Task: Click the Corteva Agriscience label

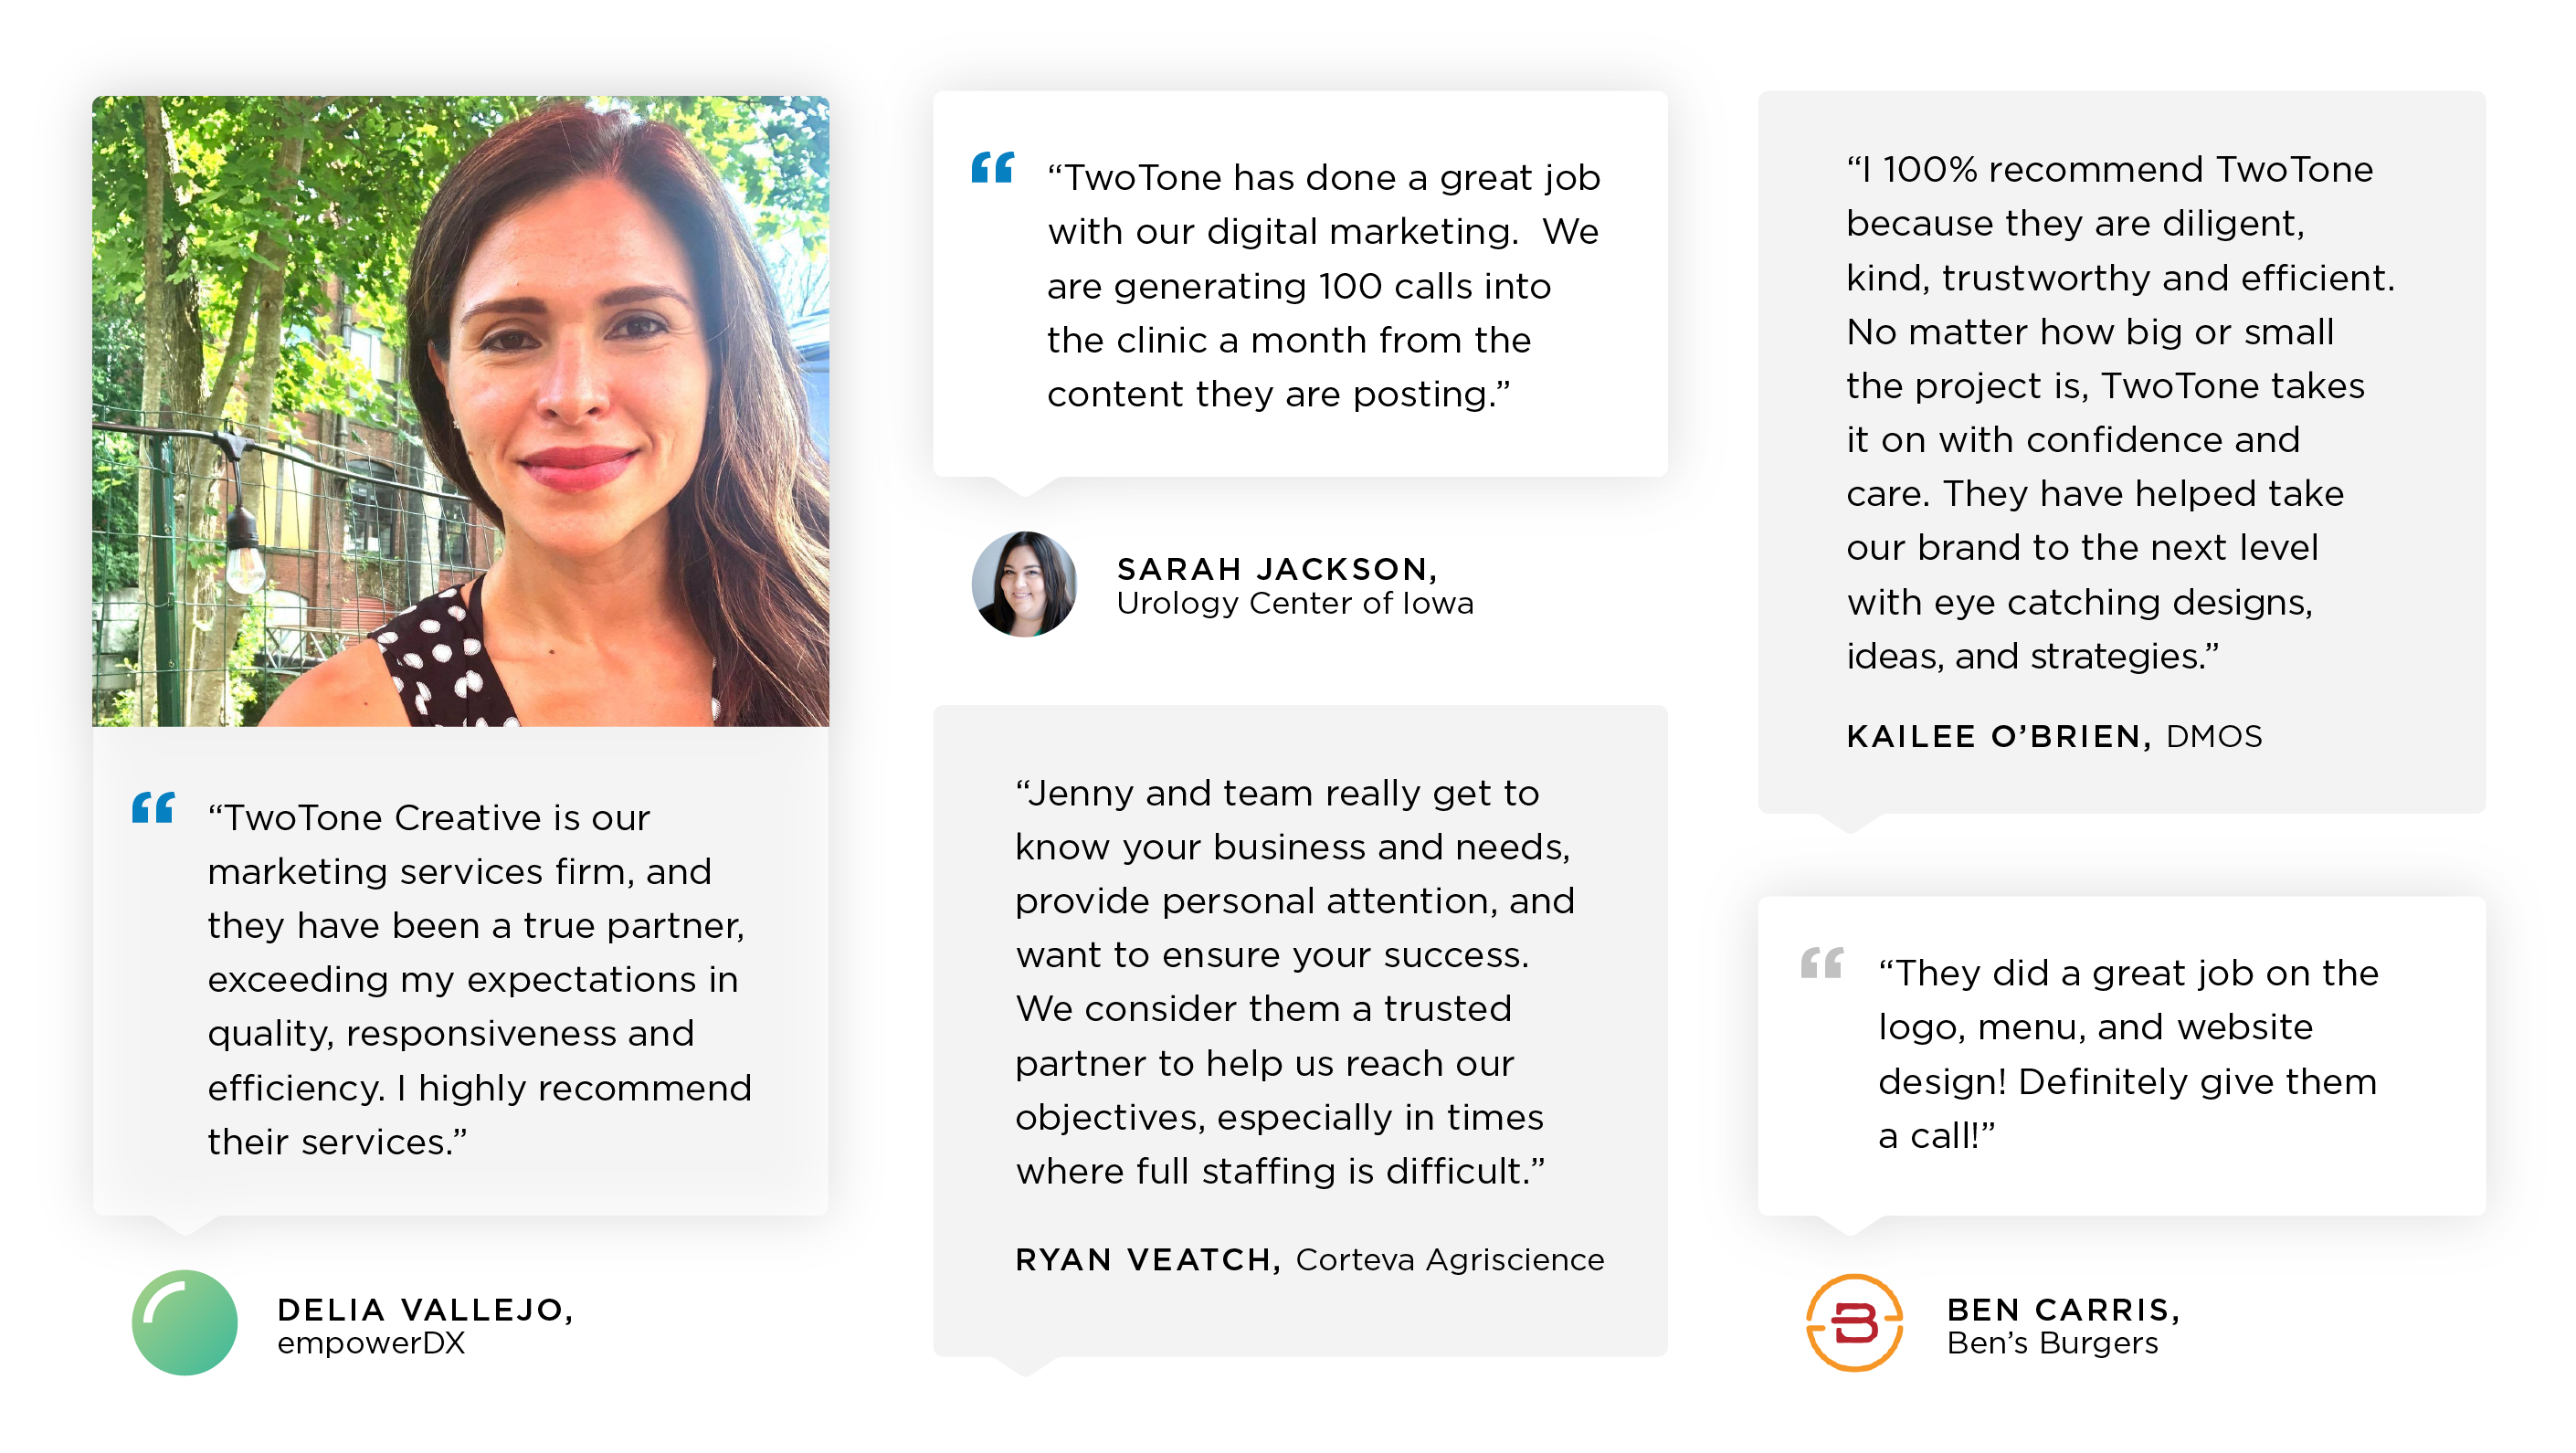Action: click(1450, 1259)
